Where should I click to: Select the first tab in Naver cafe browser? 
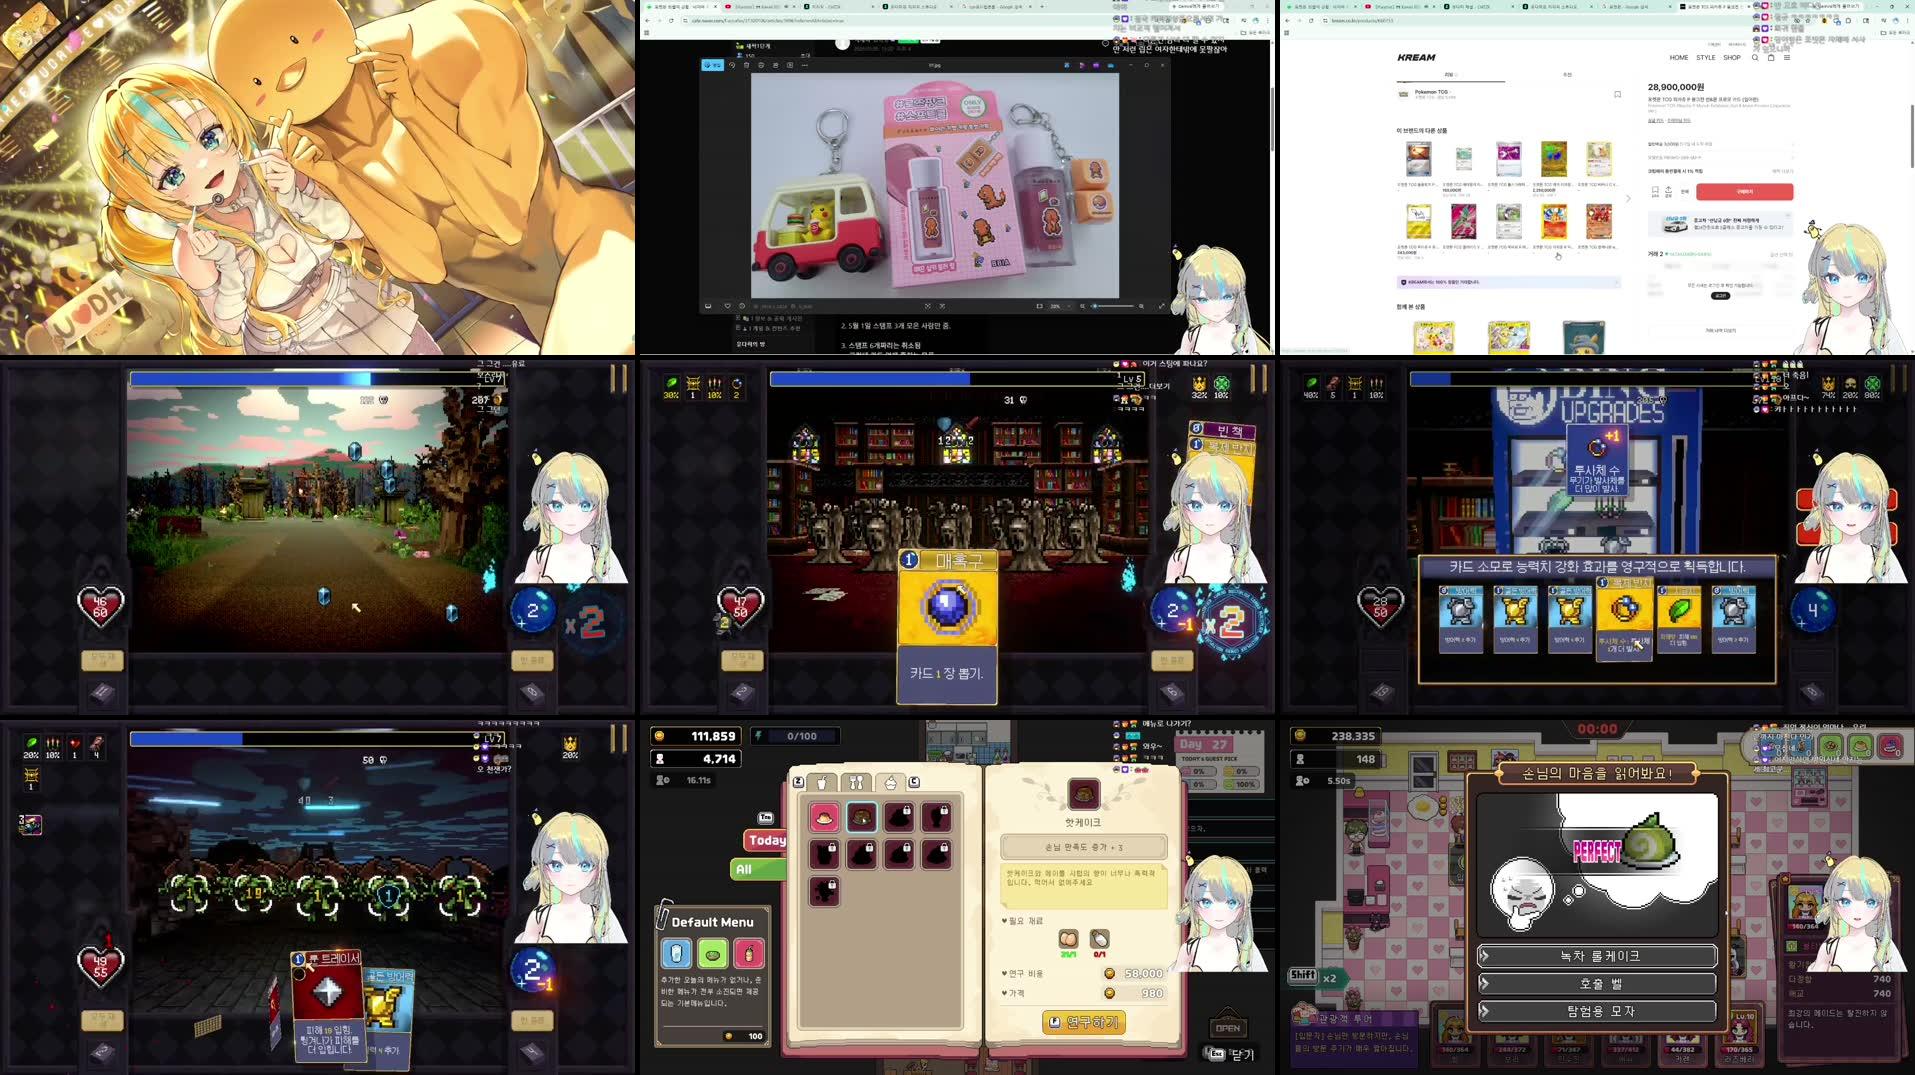pos(680,6)
